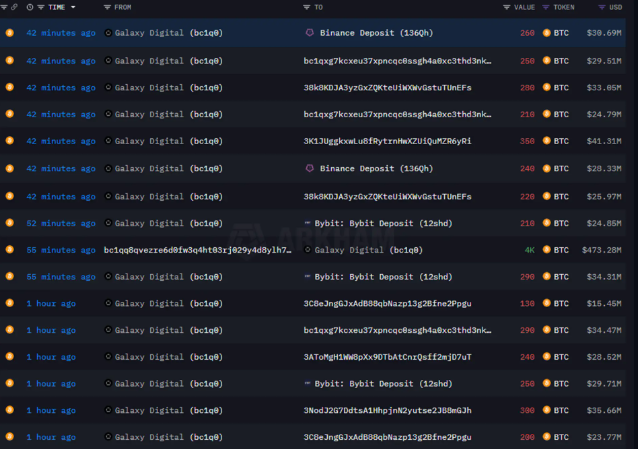Viewport: 638px width, 449px height.
Task: Click the Galaxy Digital logo in the $23.77M row
Action: (x=108, y=437)
